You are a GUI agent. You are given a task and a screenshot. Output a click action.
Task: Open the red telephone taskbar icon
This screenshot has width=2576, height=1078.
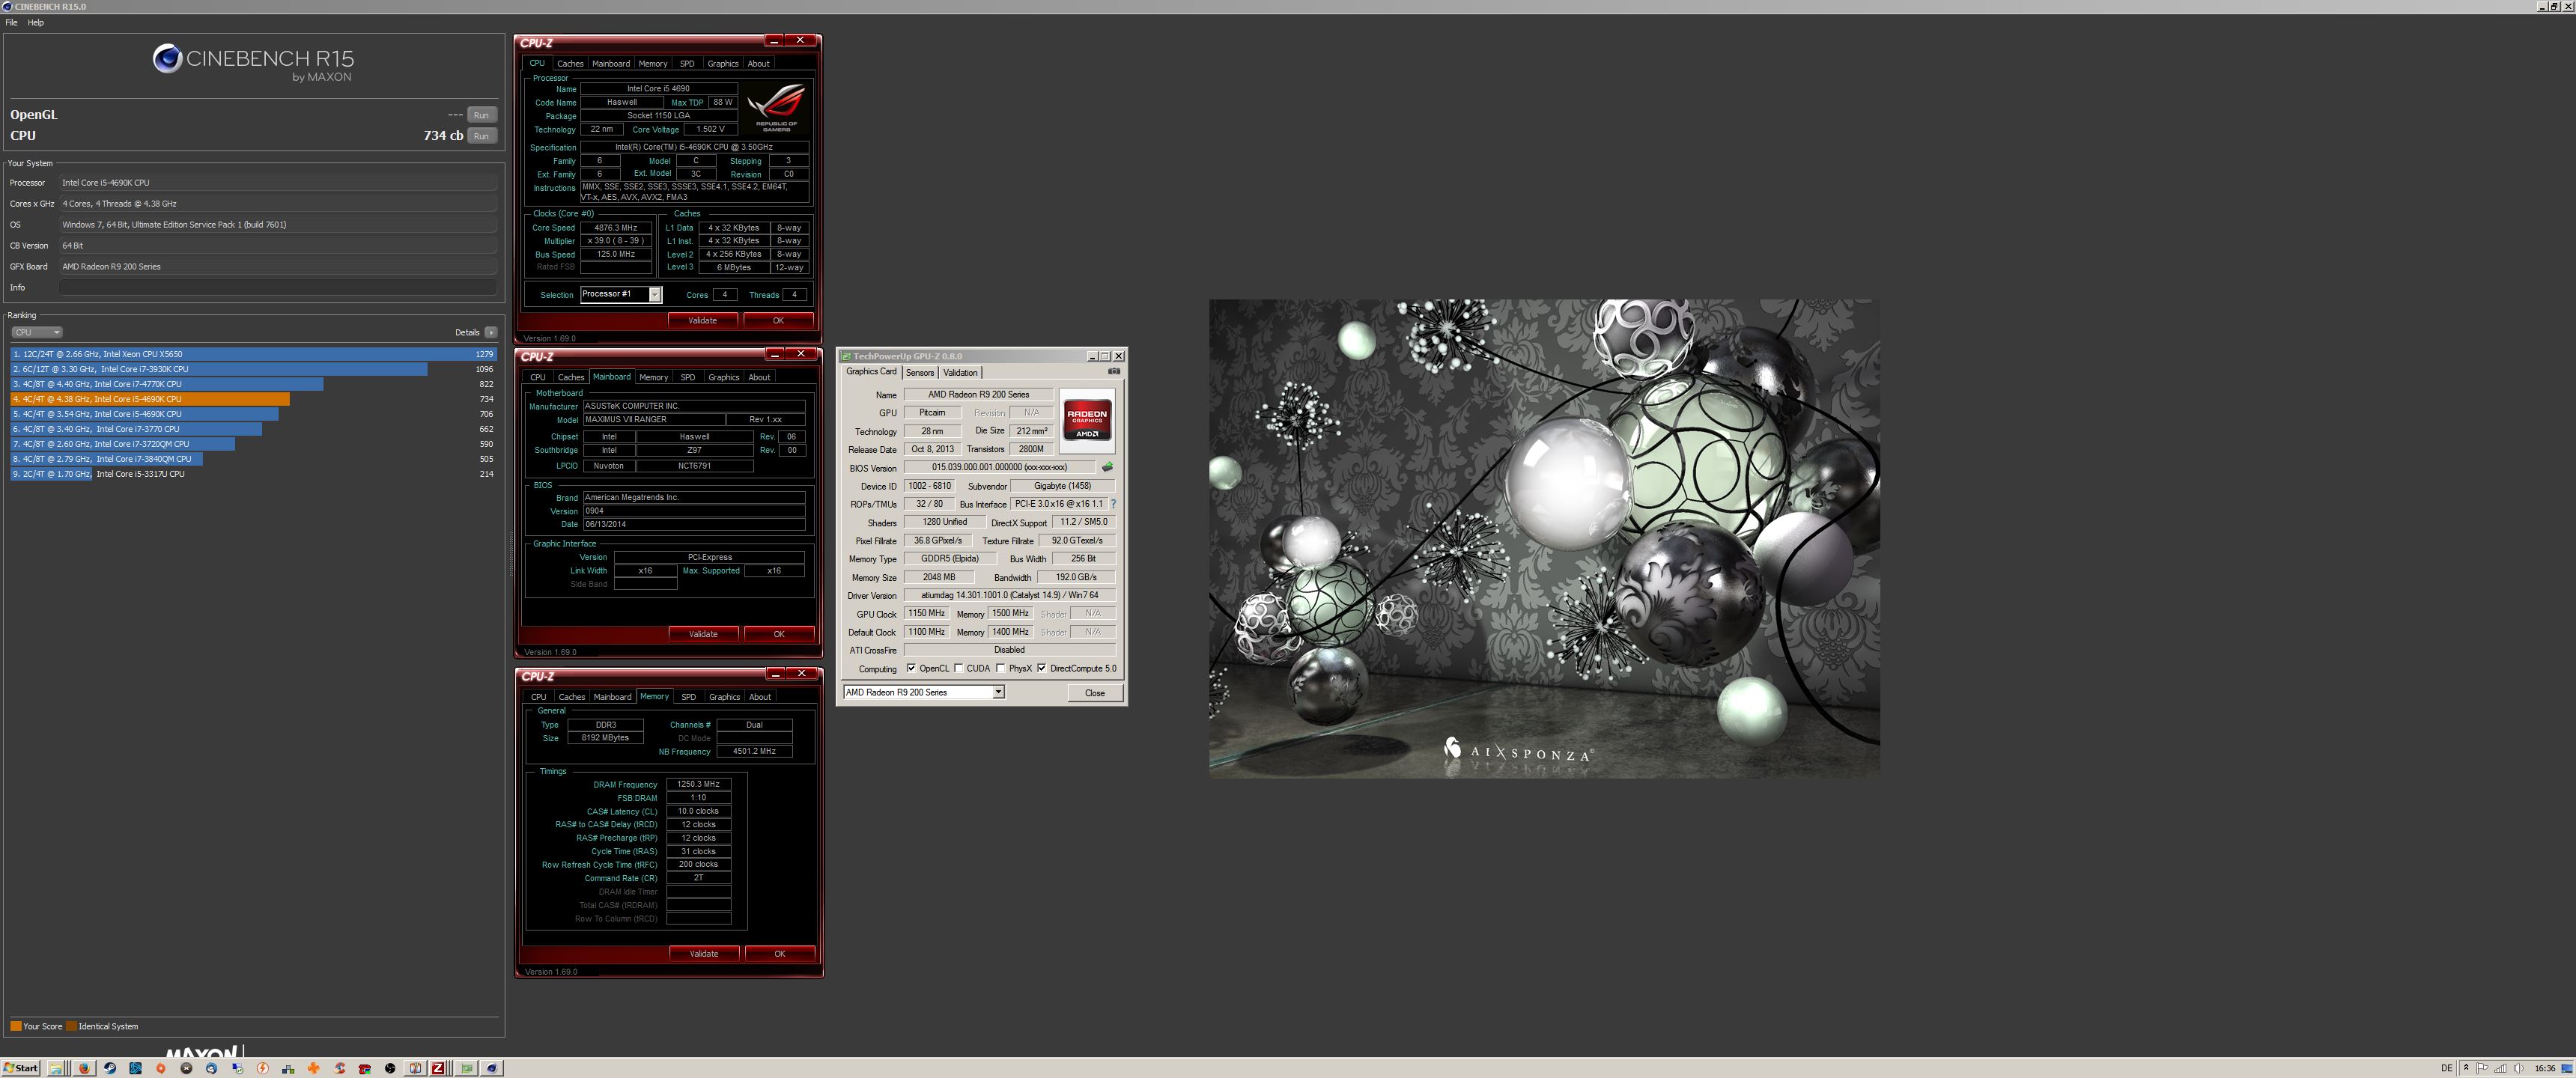point(365,1068)
